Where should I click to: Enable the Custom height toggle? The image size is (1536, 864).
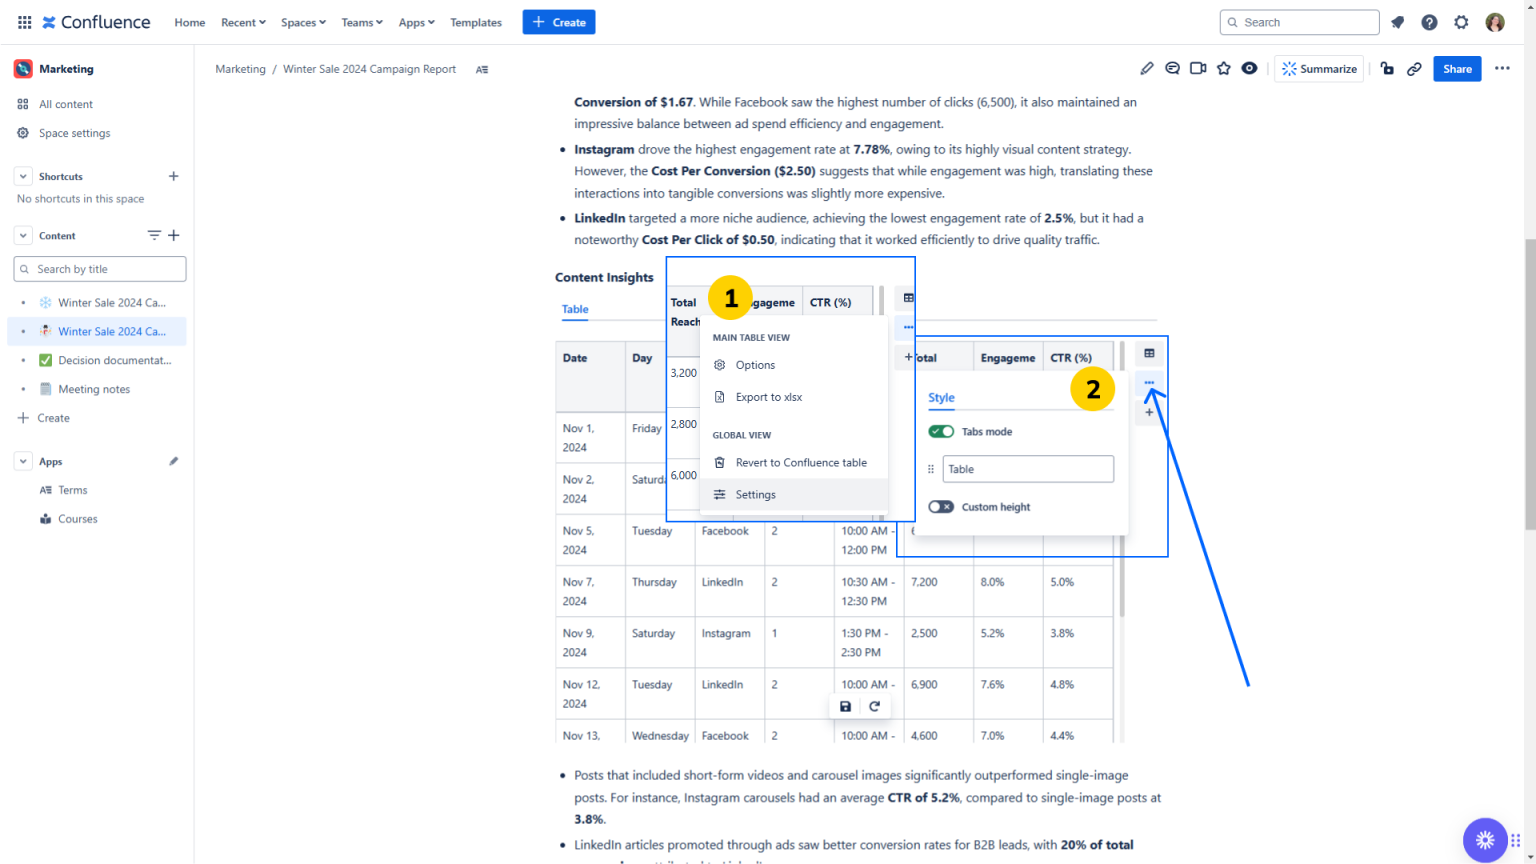point(940,506)
